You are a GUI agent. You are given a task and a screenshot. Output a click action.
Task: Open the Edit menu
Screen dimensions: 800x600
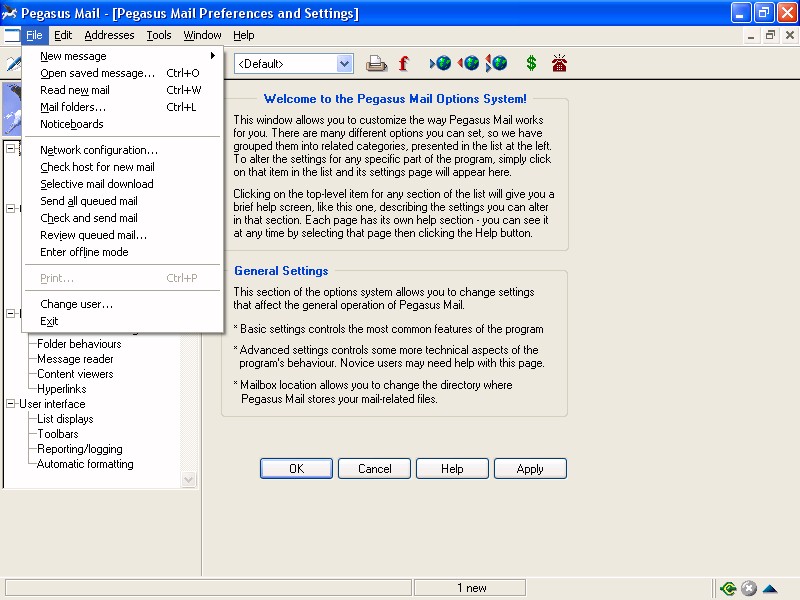click(x=63, y=35)
